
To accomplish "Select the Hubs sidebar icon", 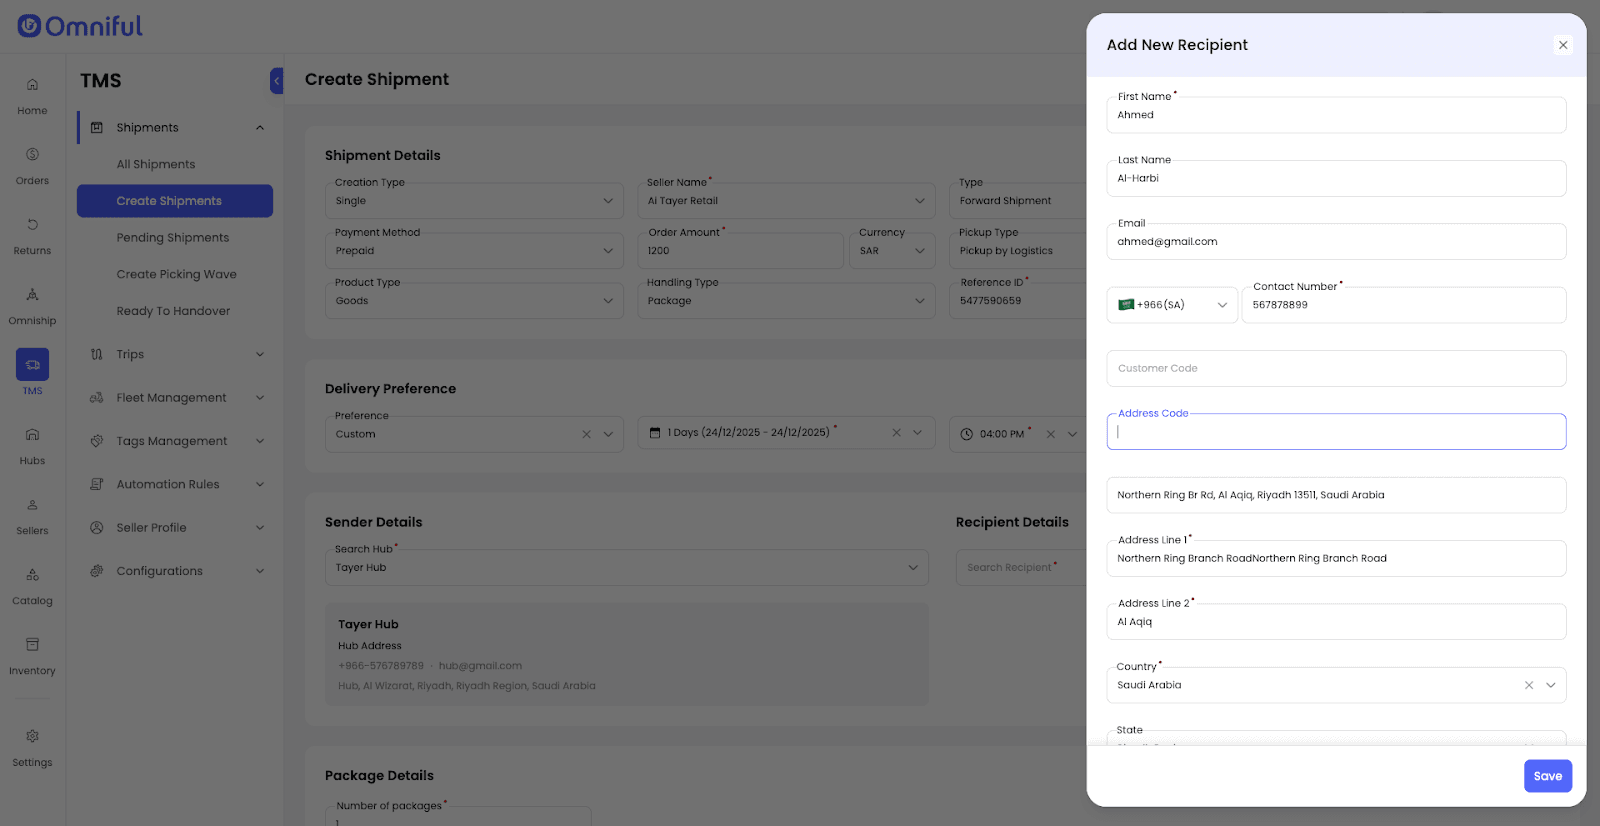I will click(x=32, y=435).
